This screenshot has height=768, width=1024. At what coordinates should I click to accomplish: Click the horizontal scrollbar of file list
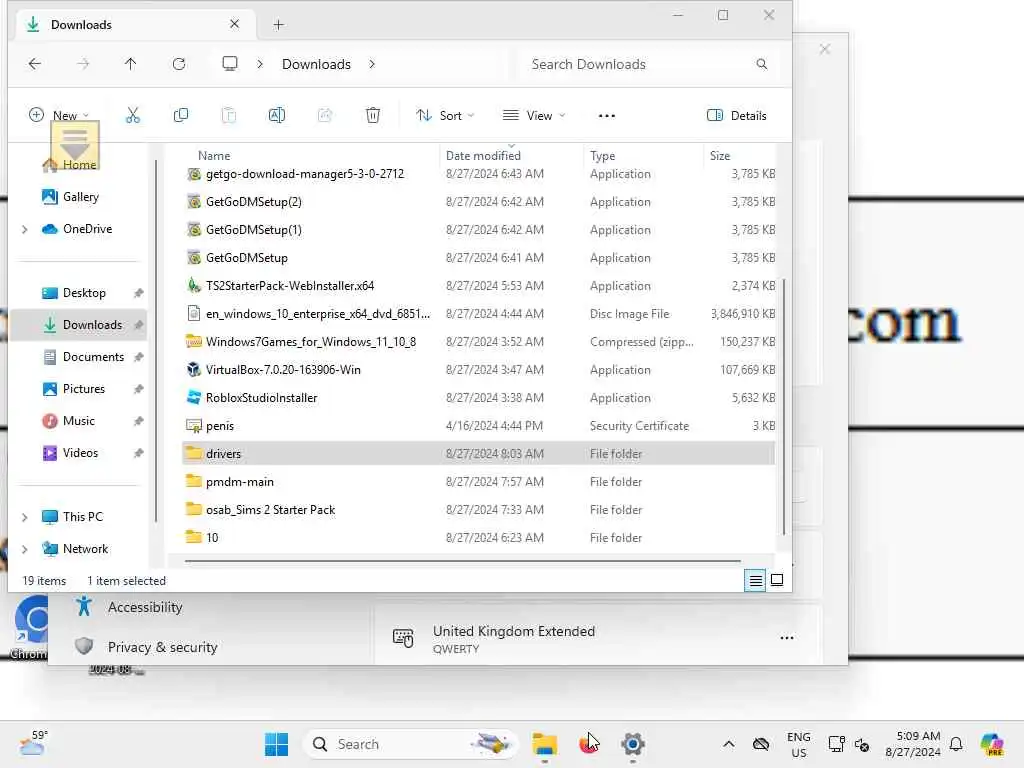click(462, 560)
